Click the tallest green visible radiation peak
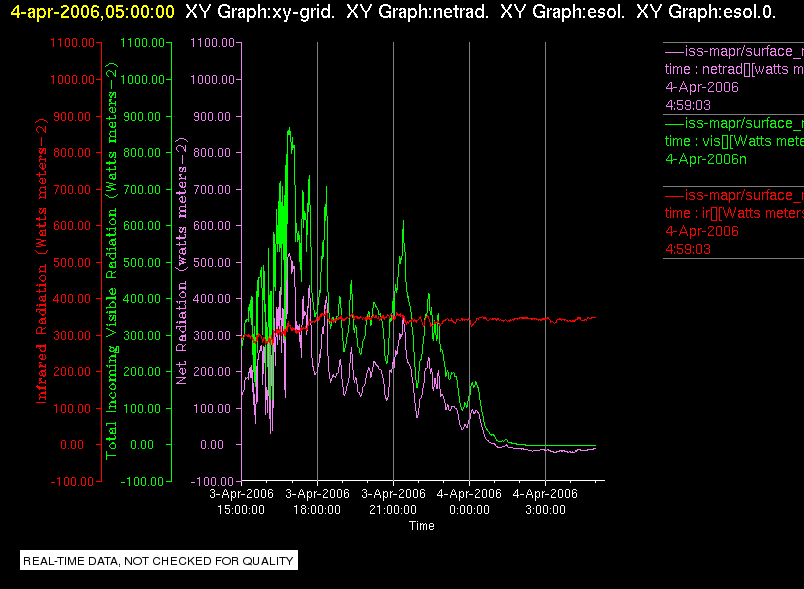 pos(289,129)
